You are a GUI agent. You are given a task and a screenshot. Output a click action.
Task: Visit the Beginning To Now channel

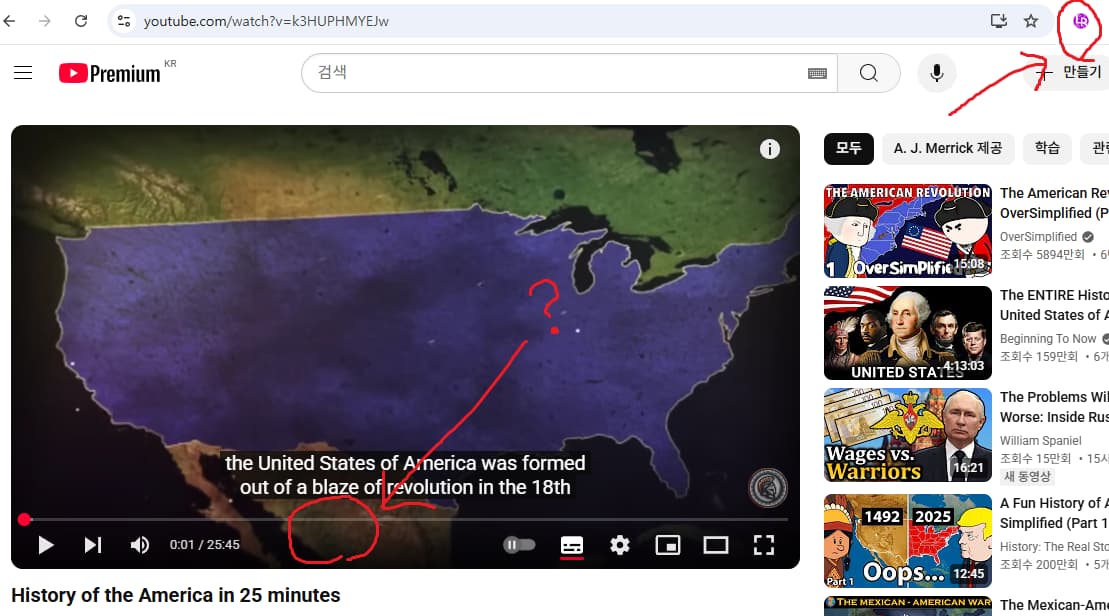pyautogui.click(x=1048, y=339)
